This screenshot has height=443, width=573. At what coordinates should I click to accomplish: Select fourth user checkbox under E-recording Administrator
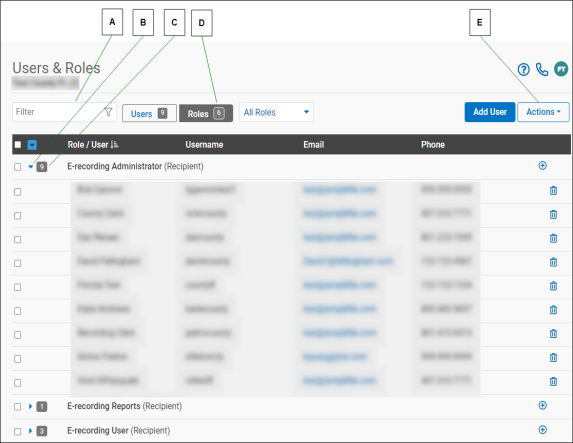coord(18,263)
